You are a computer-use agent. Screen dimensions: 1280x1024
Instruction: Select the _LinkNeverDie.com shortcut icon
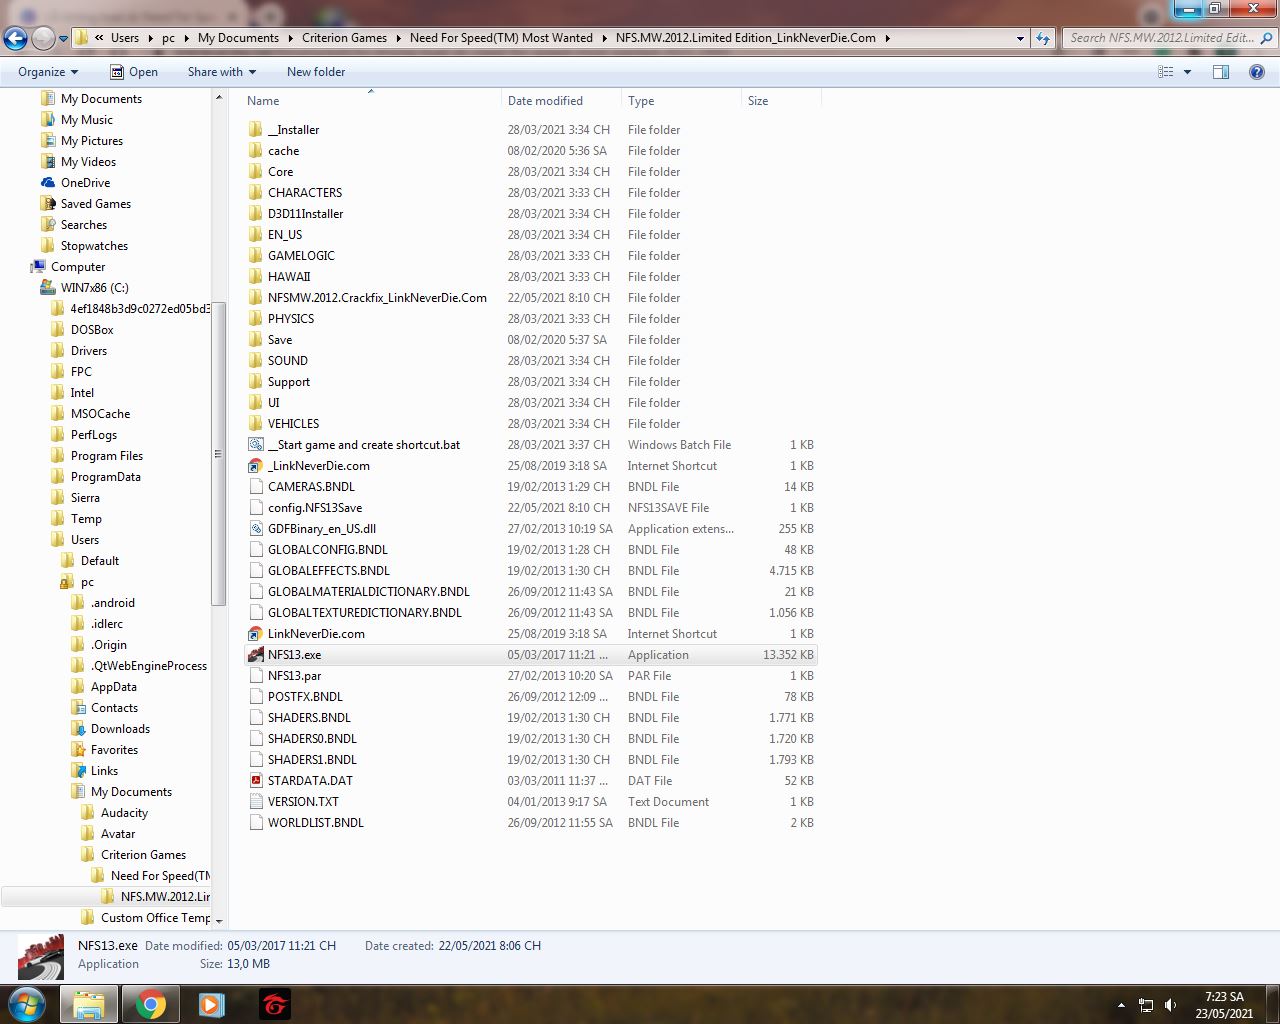point(256,466)
